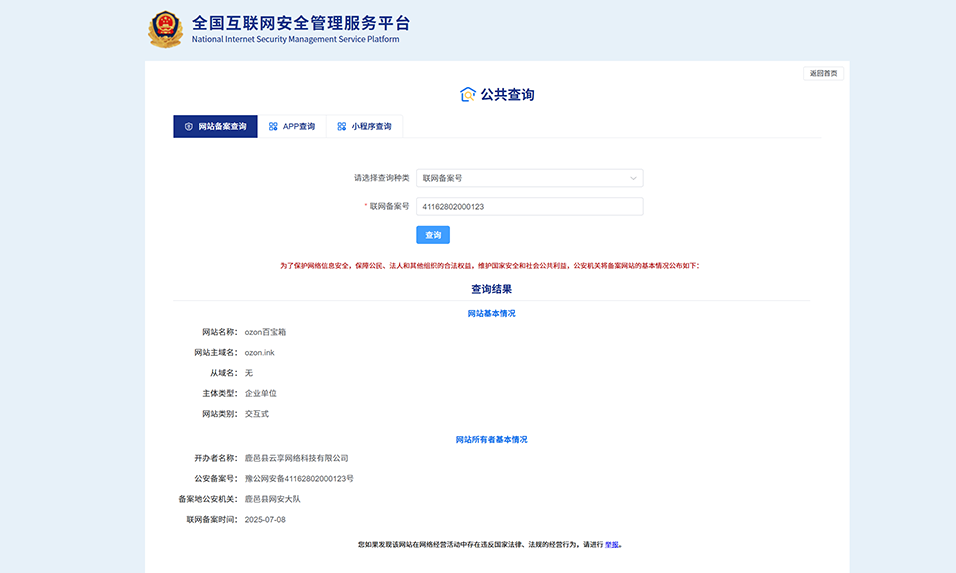Viewport: 956px width, 573px height.
Task: Click the 网站主域名 field label
Action: (x=216, y=352)
